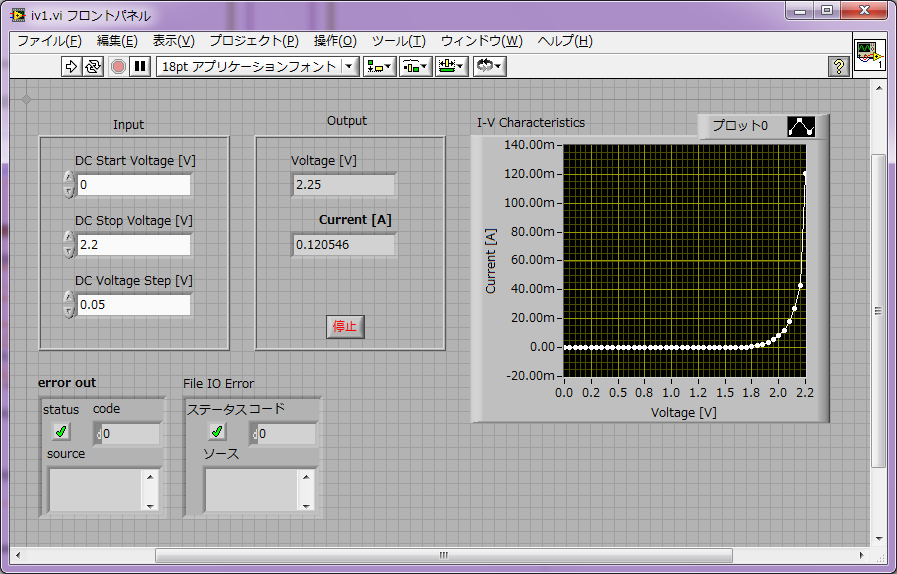Screen dimensions: 897x574
Task: Click the File IO Error ソース text box
Action: (x=252, y=490)
